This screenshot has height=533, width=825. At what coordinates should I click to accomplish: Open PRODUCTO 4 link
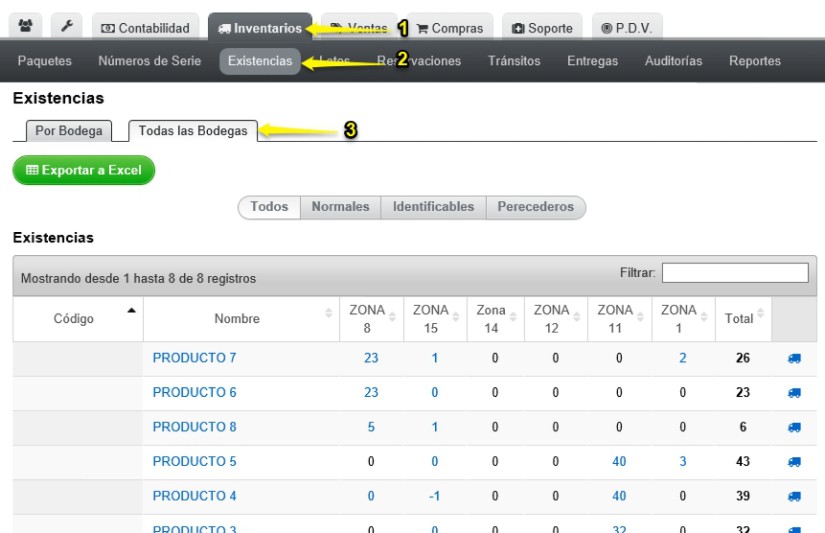[x=194, y=496]
